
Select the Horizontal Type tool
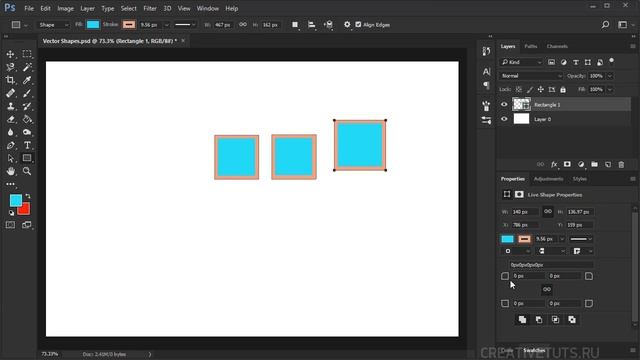tap(27, 145)
